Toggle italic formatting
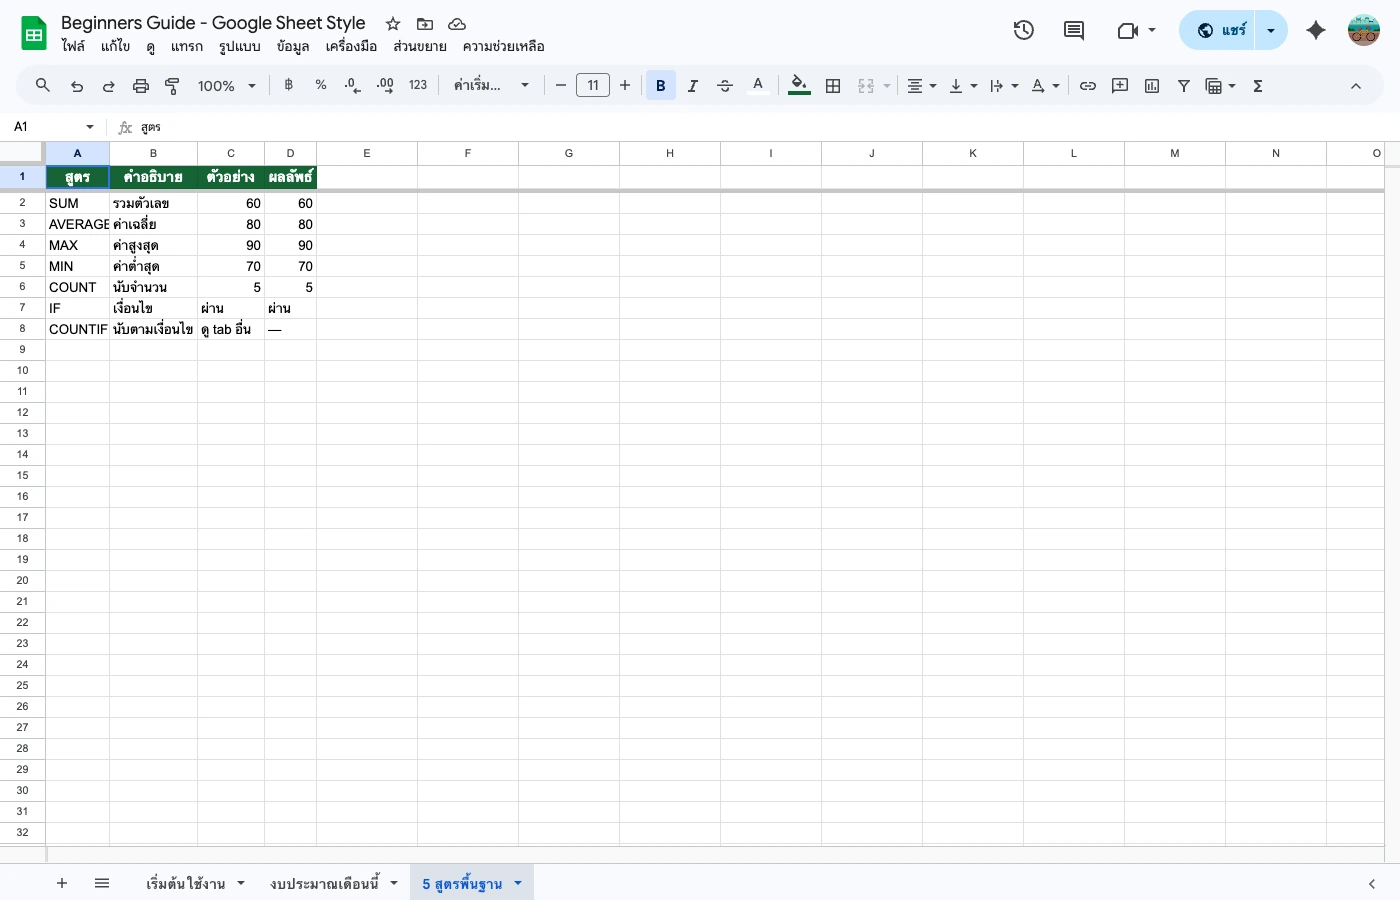 click(693, 85)
